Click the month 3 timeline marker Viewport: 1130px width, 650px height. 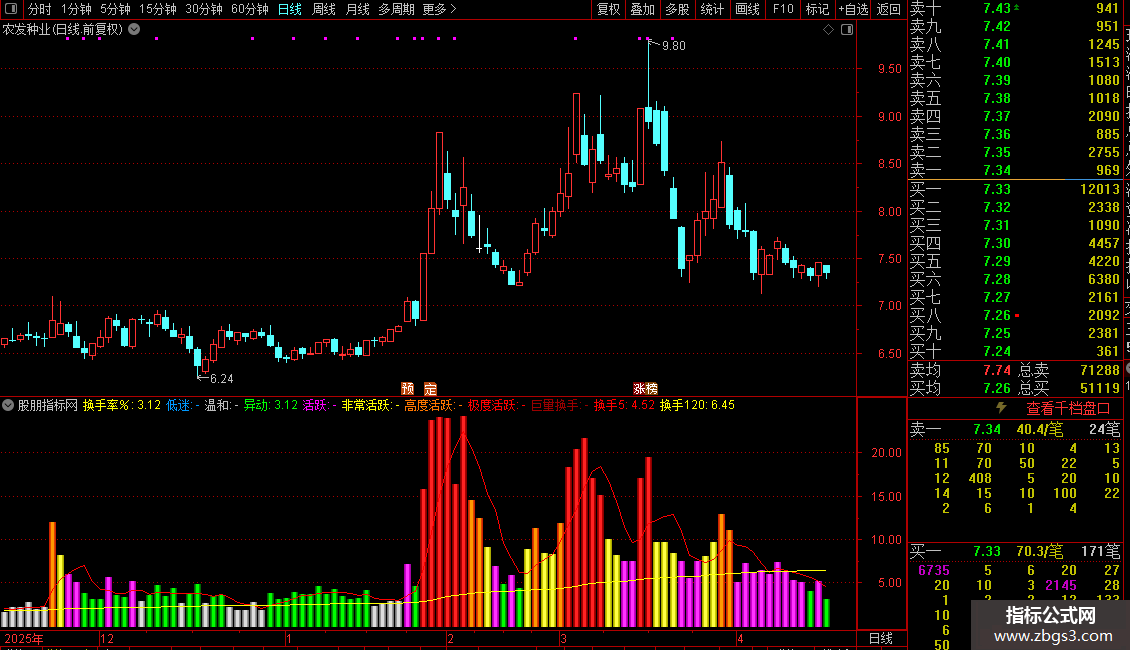click(564, 638)
